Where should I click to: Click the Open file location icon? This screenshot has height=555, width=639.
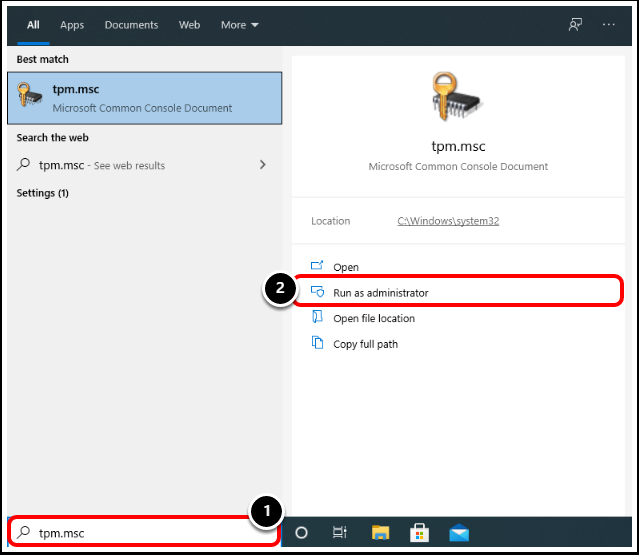tap(317, 317)
